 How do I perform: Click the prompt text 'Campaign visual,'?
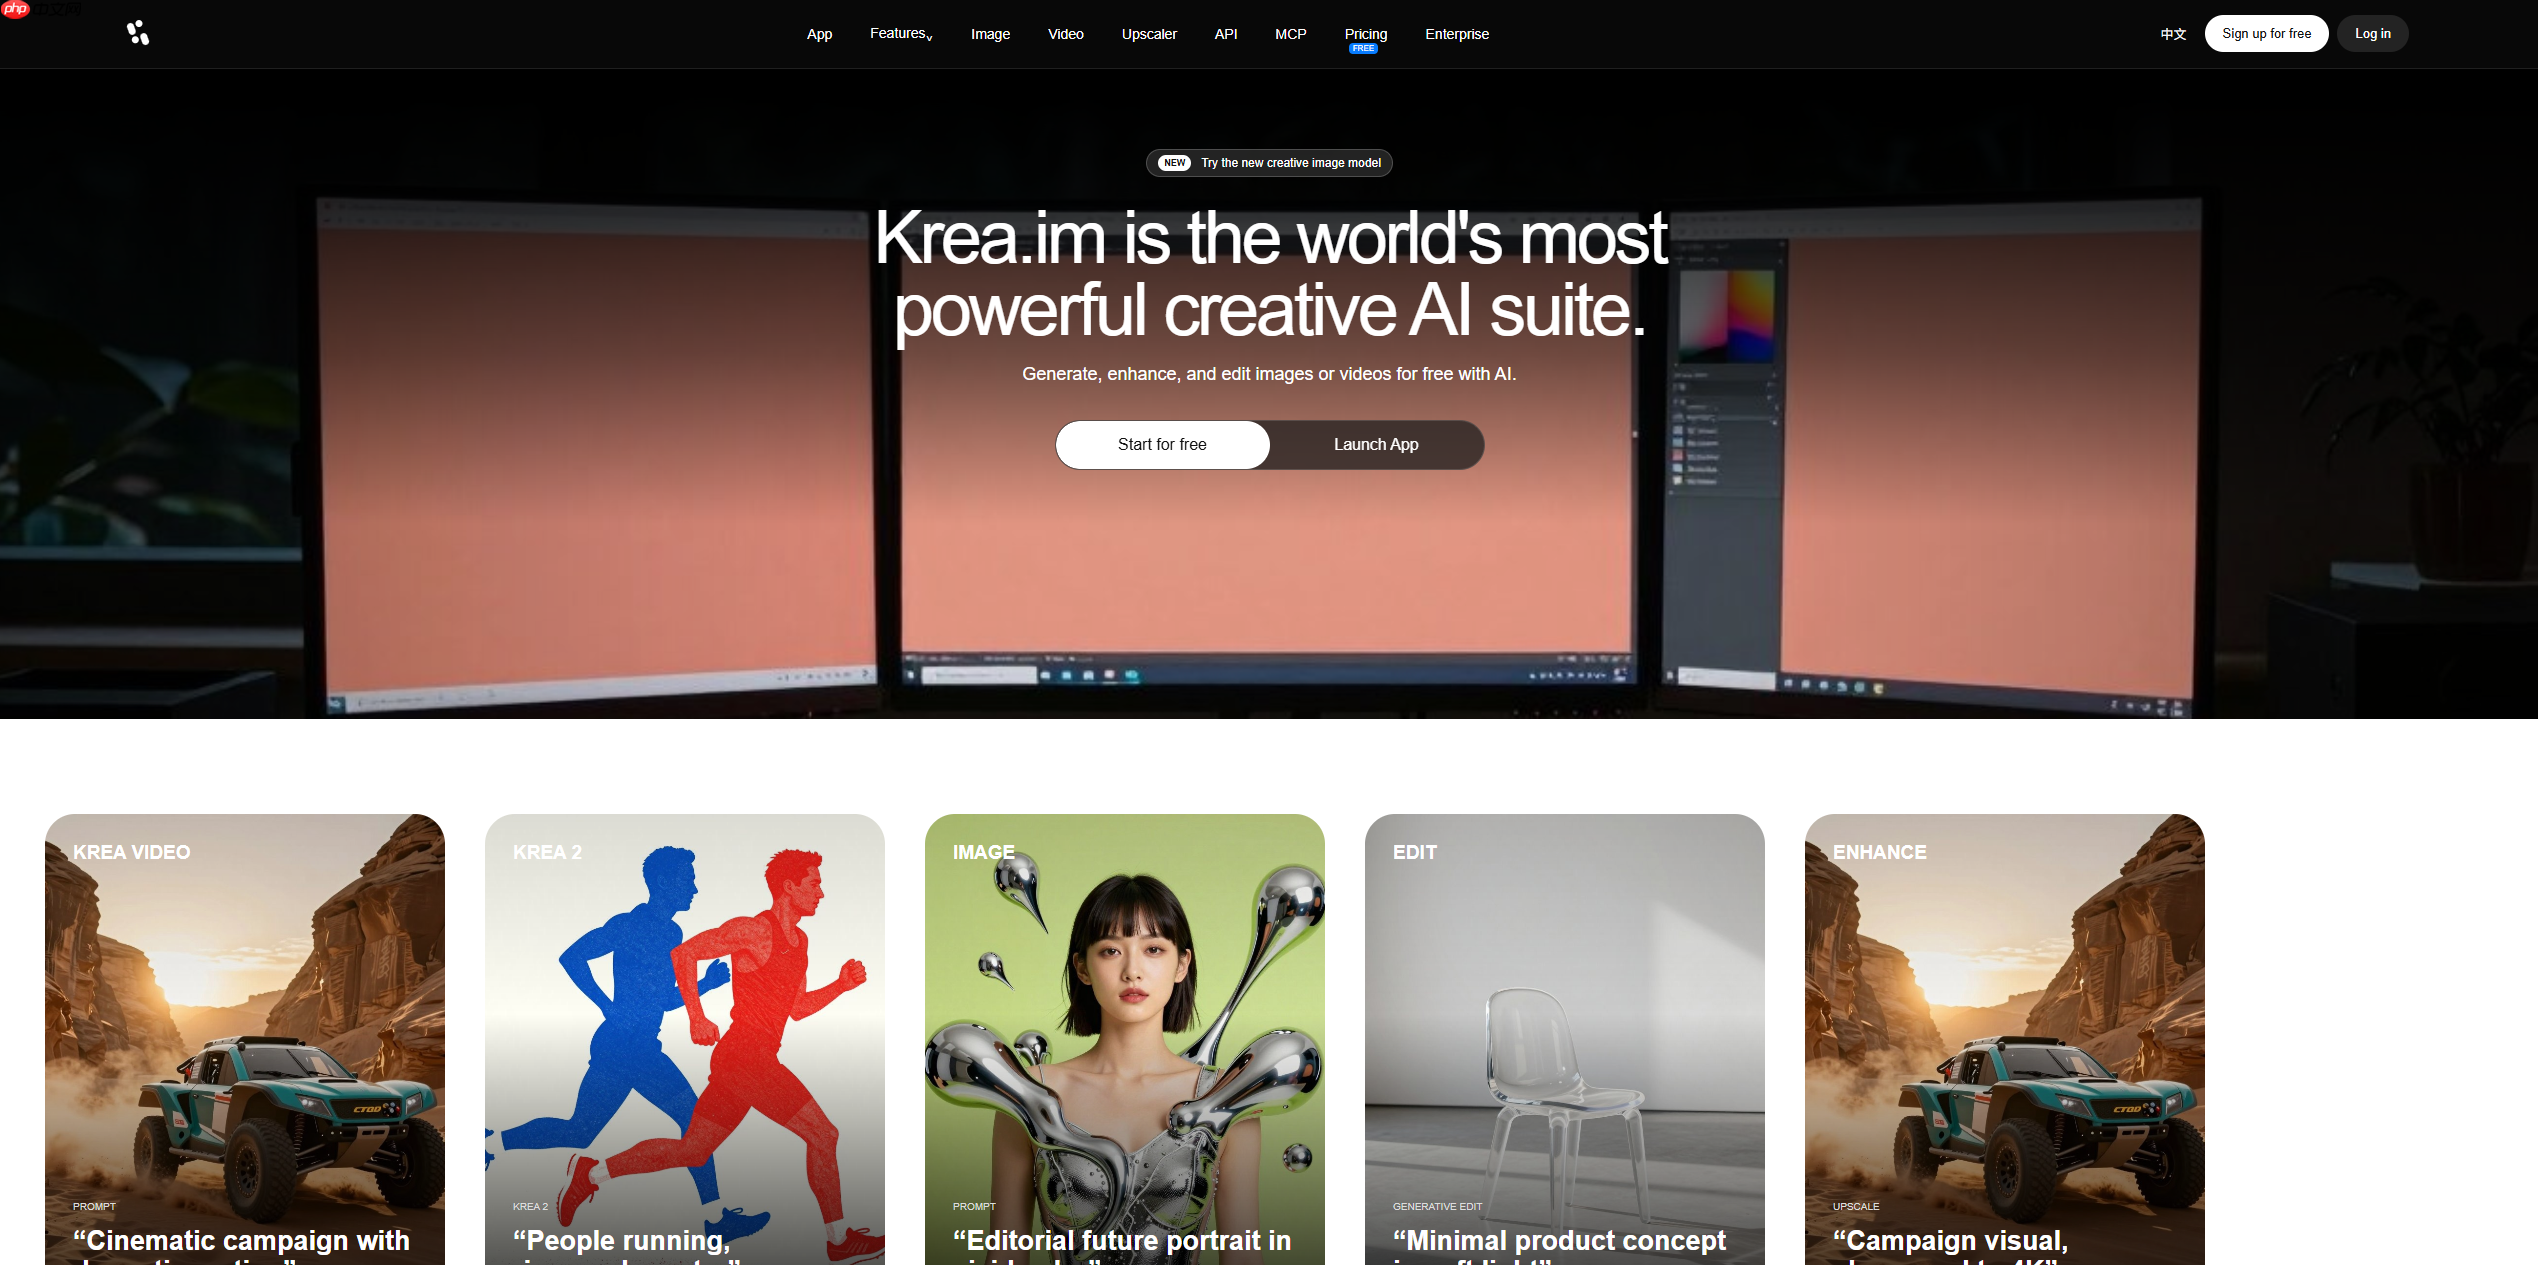[1950, 1241]
